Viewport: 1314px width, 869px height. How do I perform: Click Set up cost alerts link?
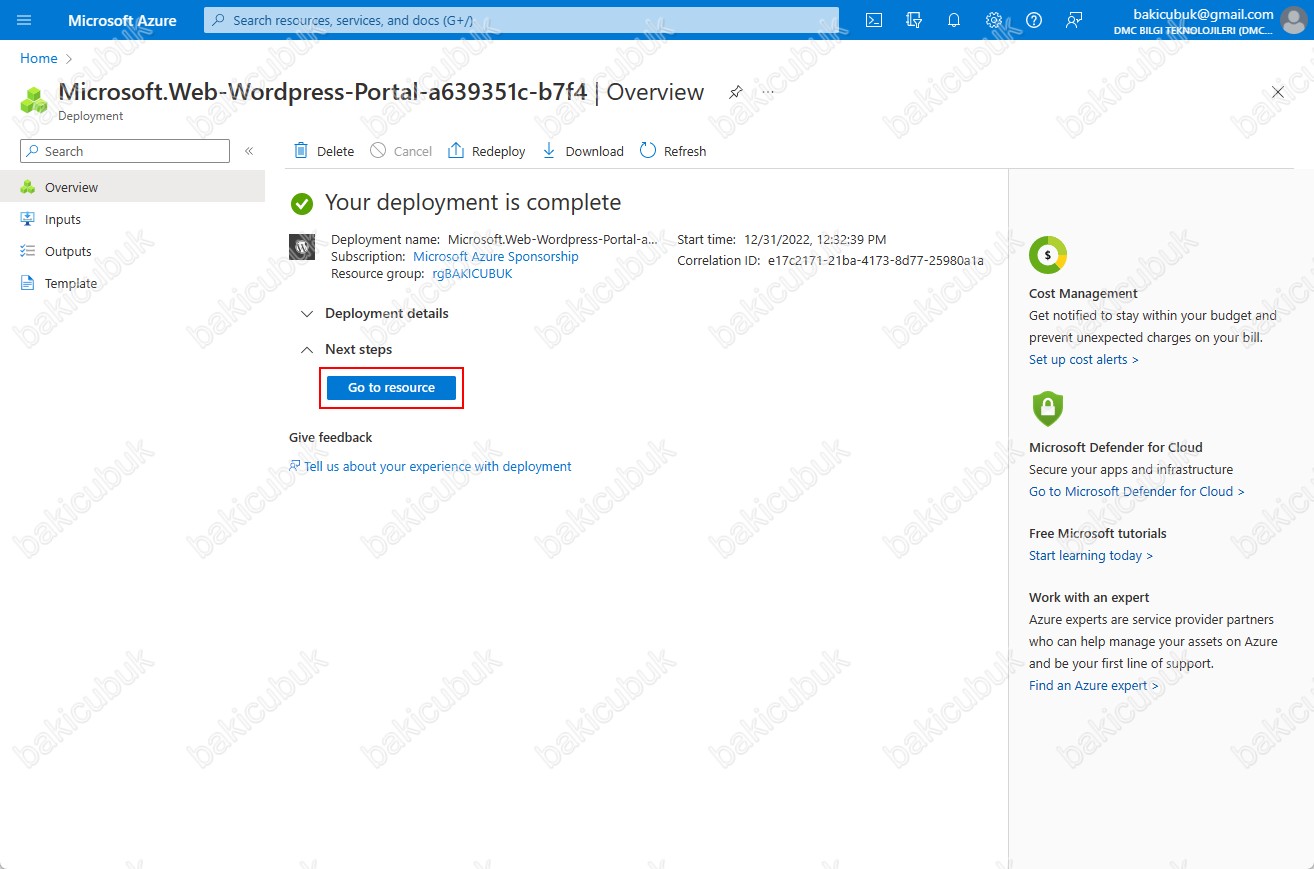click(1084, 359)
